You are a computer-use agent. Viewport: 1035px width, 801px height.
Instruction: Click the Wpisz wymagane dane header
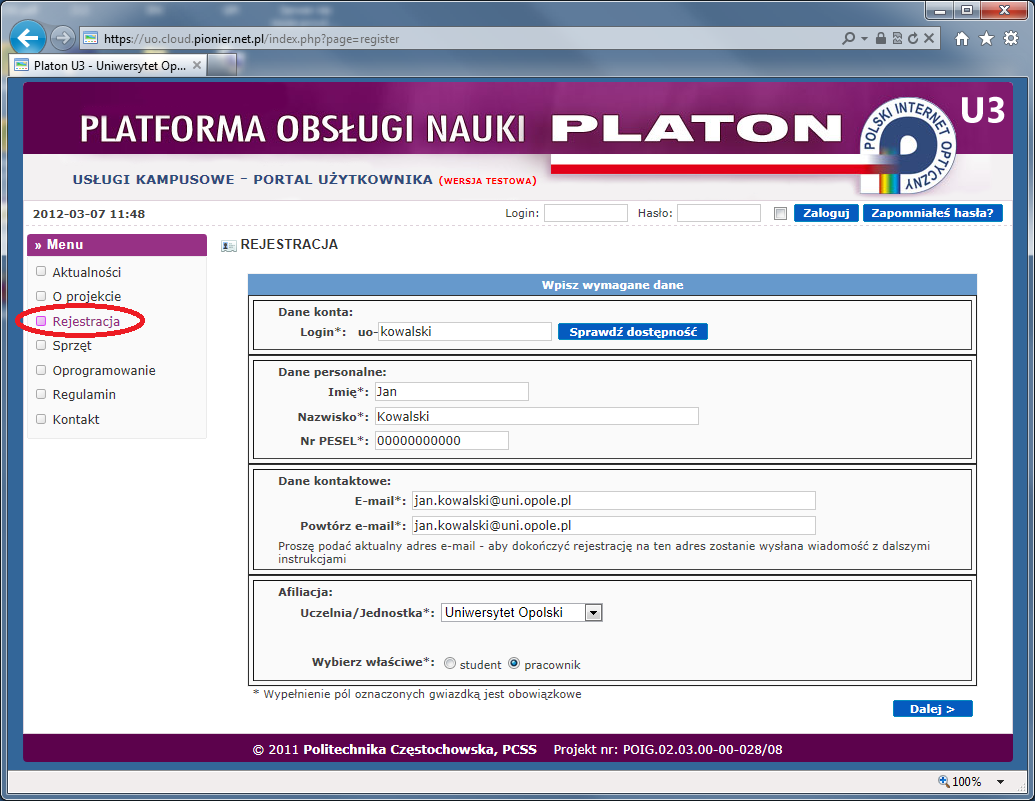(613, 285)
